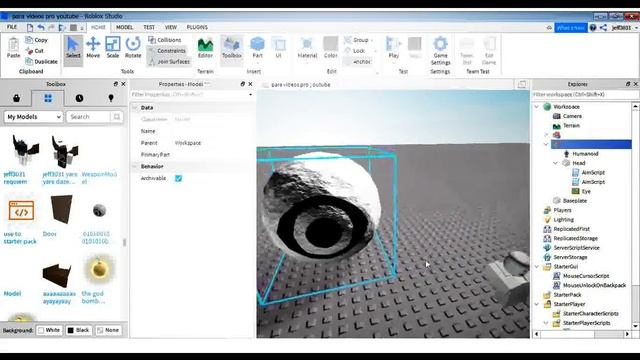Switch to the TEST ribbon tab

coord(149,27)
